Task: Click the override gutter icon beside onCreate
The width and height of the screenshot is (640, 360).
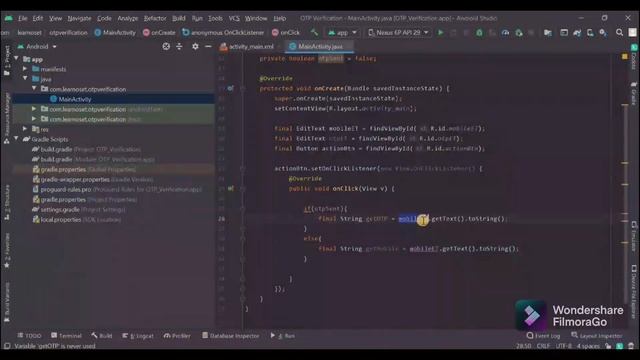Action: pos(231,88)
